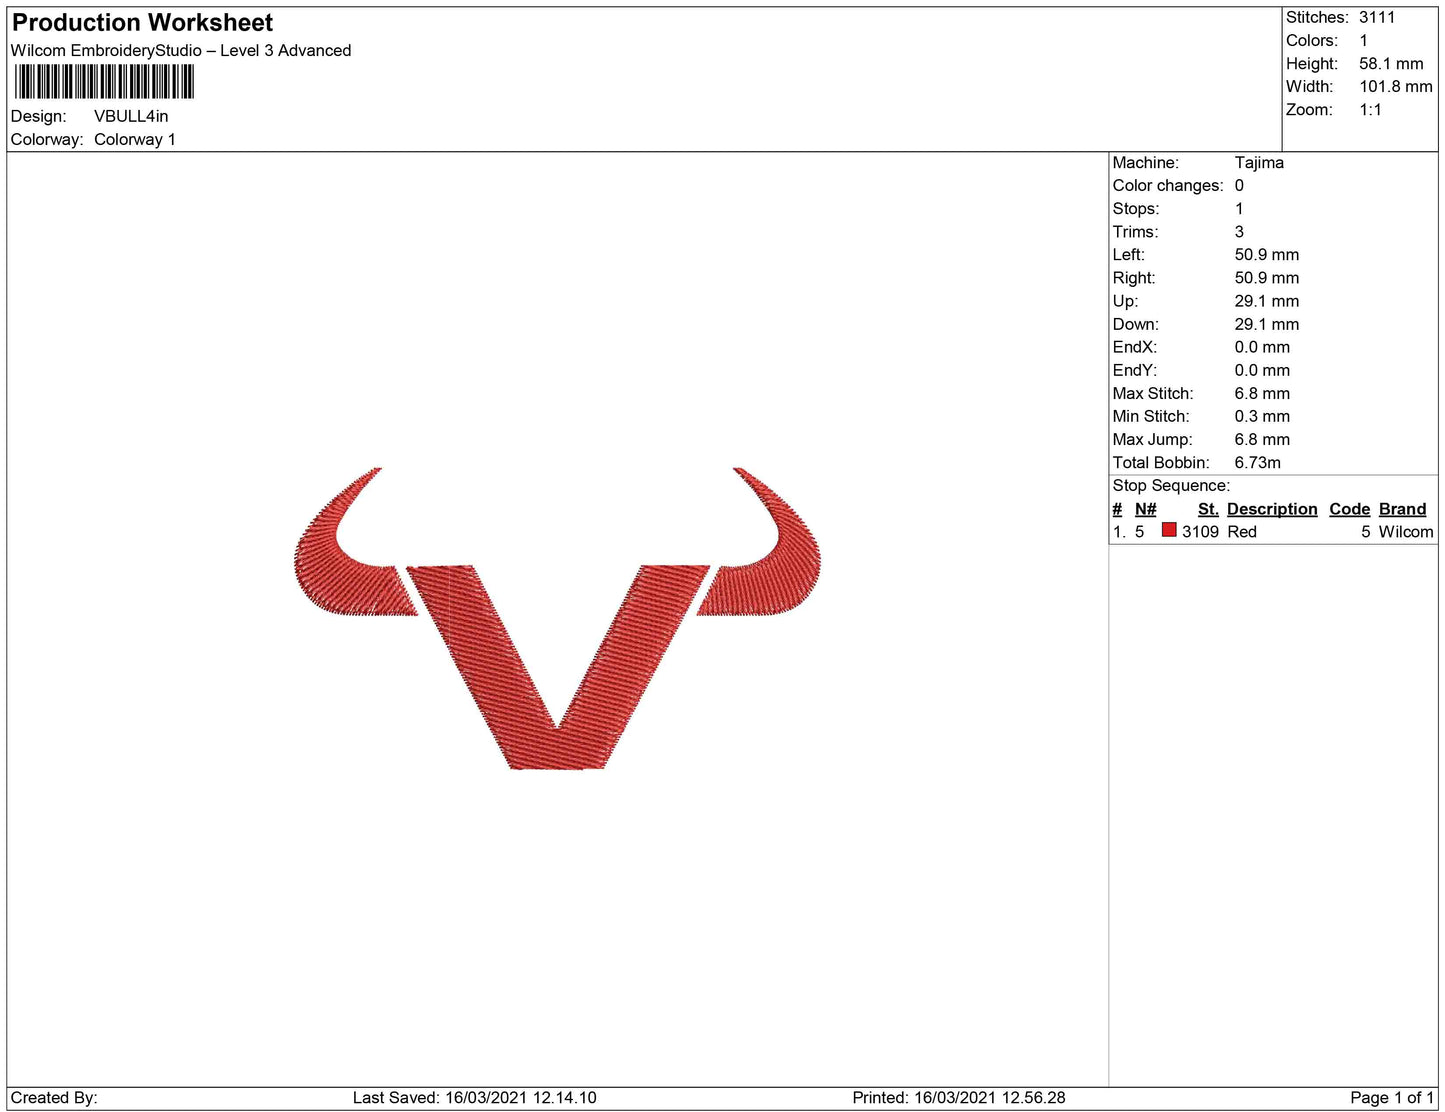Click the 'Brand' column header
The height and width of the screenshot is (1112, 1445).
(1402, 509)
